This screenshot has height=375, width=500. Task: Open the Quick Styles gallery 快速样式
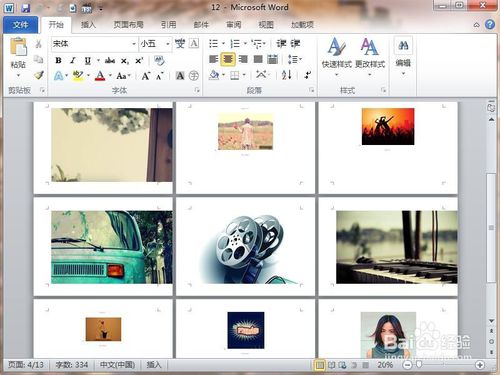(x=337, y=57)
